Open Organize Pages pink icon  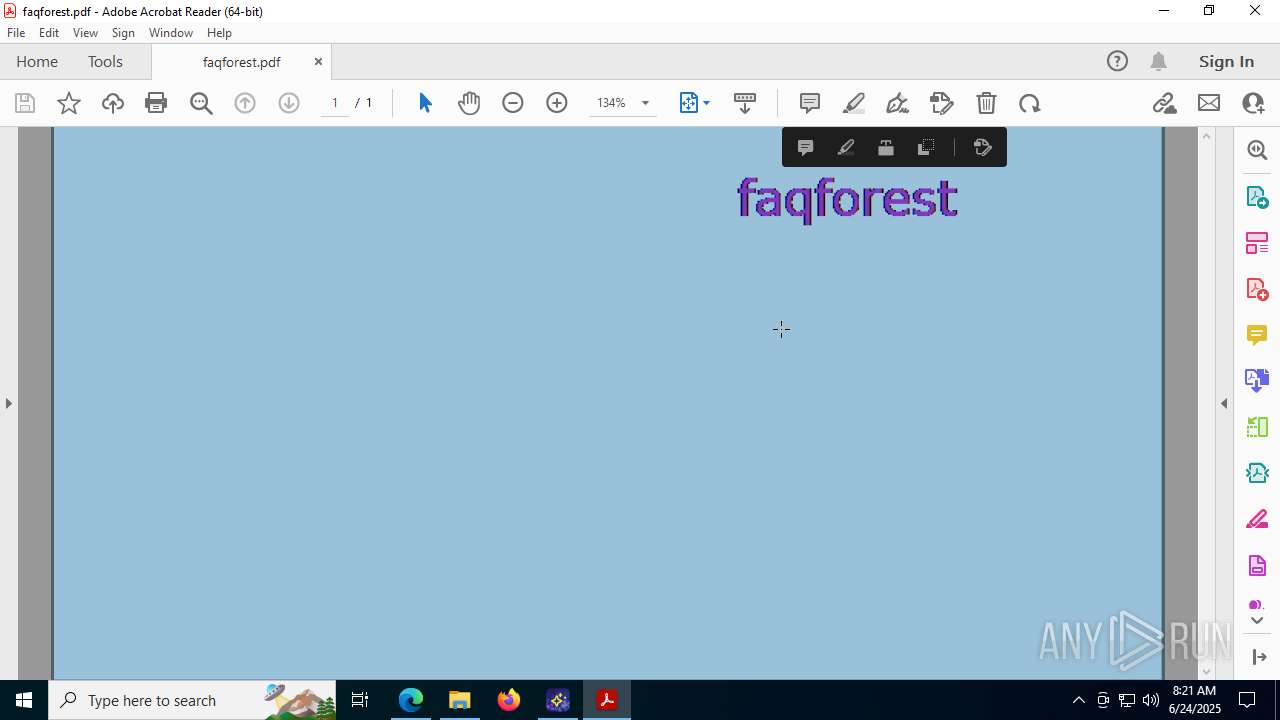1257,243
